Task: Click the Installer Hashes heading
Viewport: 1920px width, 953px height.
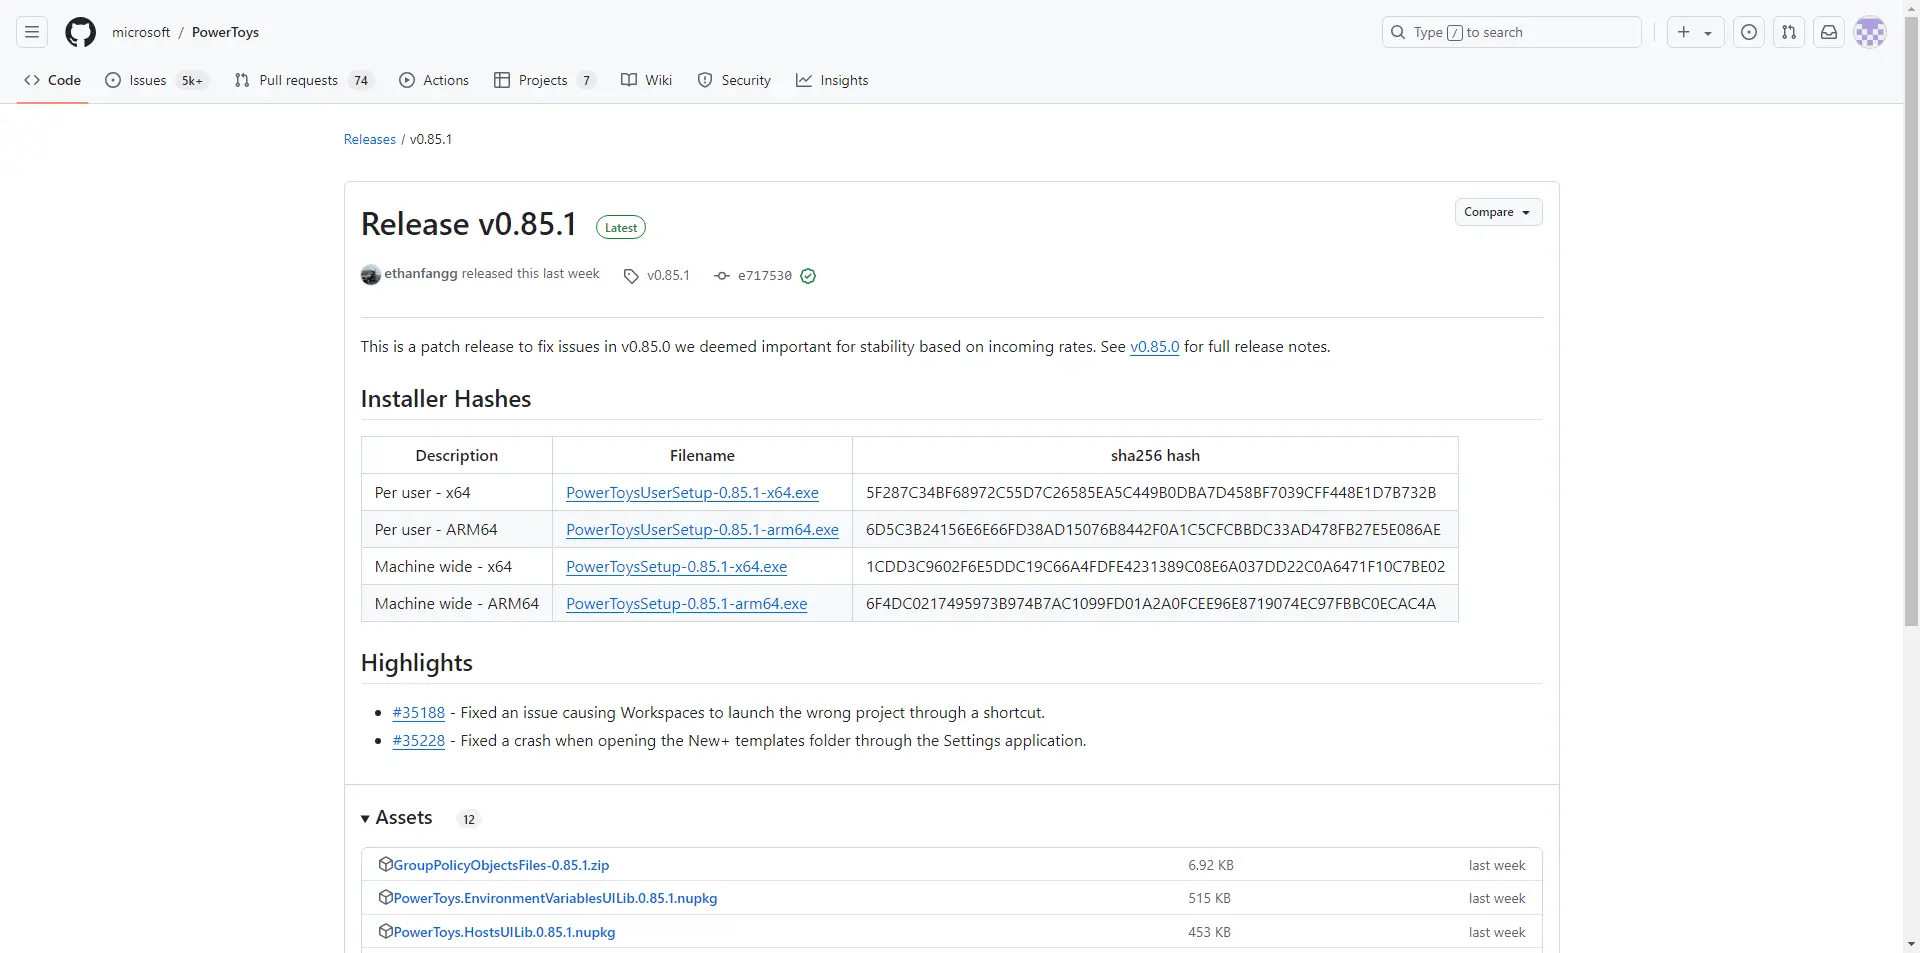Action: click(446, 398)
